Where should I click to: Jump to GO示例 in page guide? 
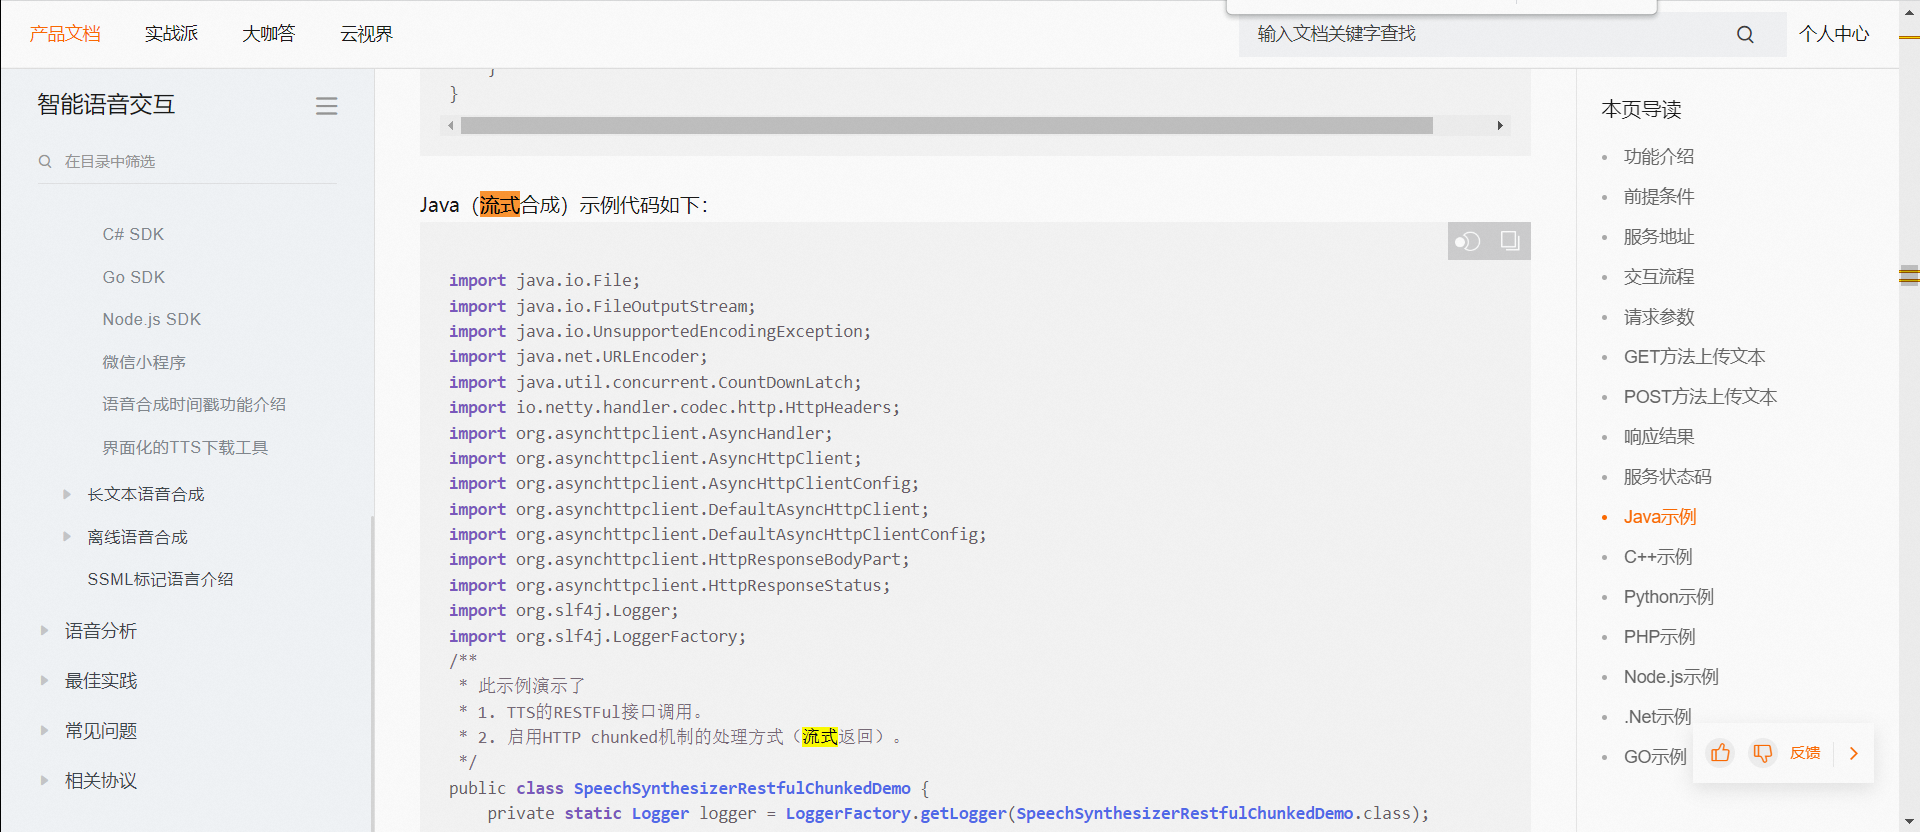click(x=1655, y=757)
